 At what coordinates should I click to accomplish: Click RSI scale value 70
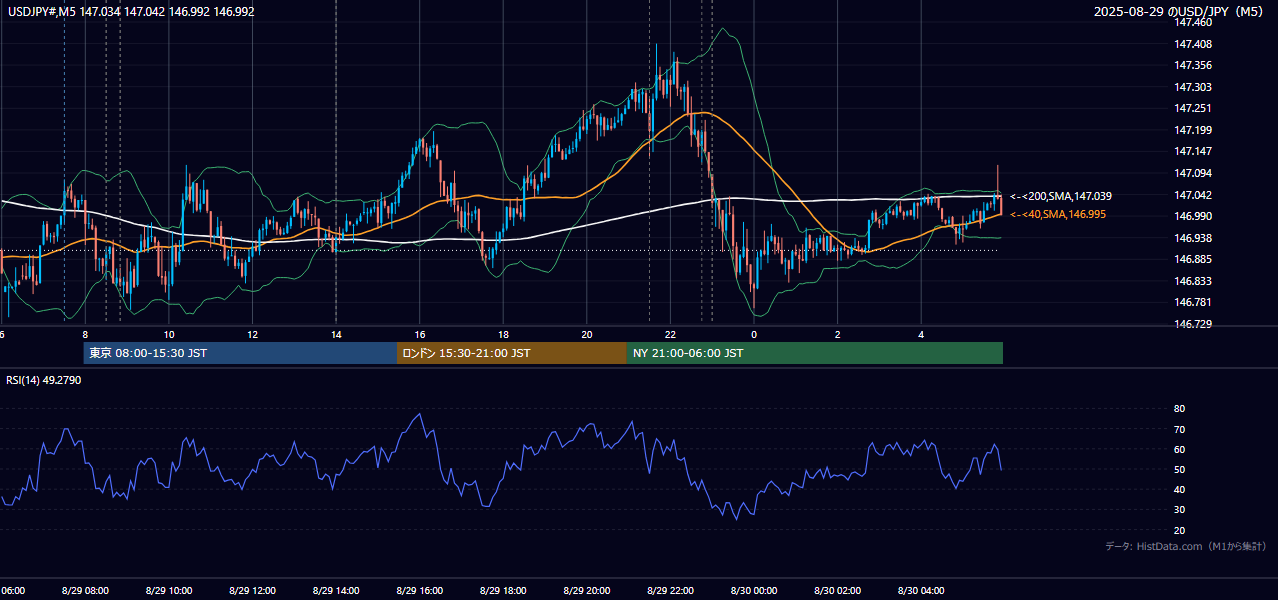coord(1180,429)
